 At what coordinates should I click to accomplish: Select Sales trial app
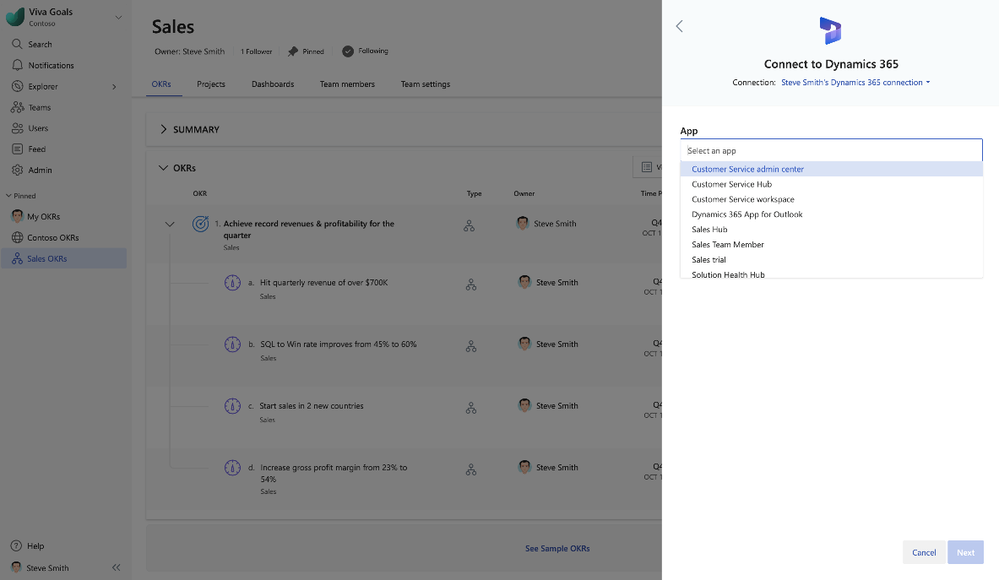coord(831,260)
